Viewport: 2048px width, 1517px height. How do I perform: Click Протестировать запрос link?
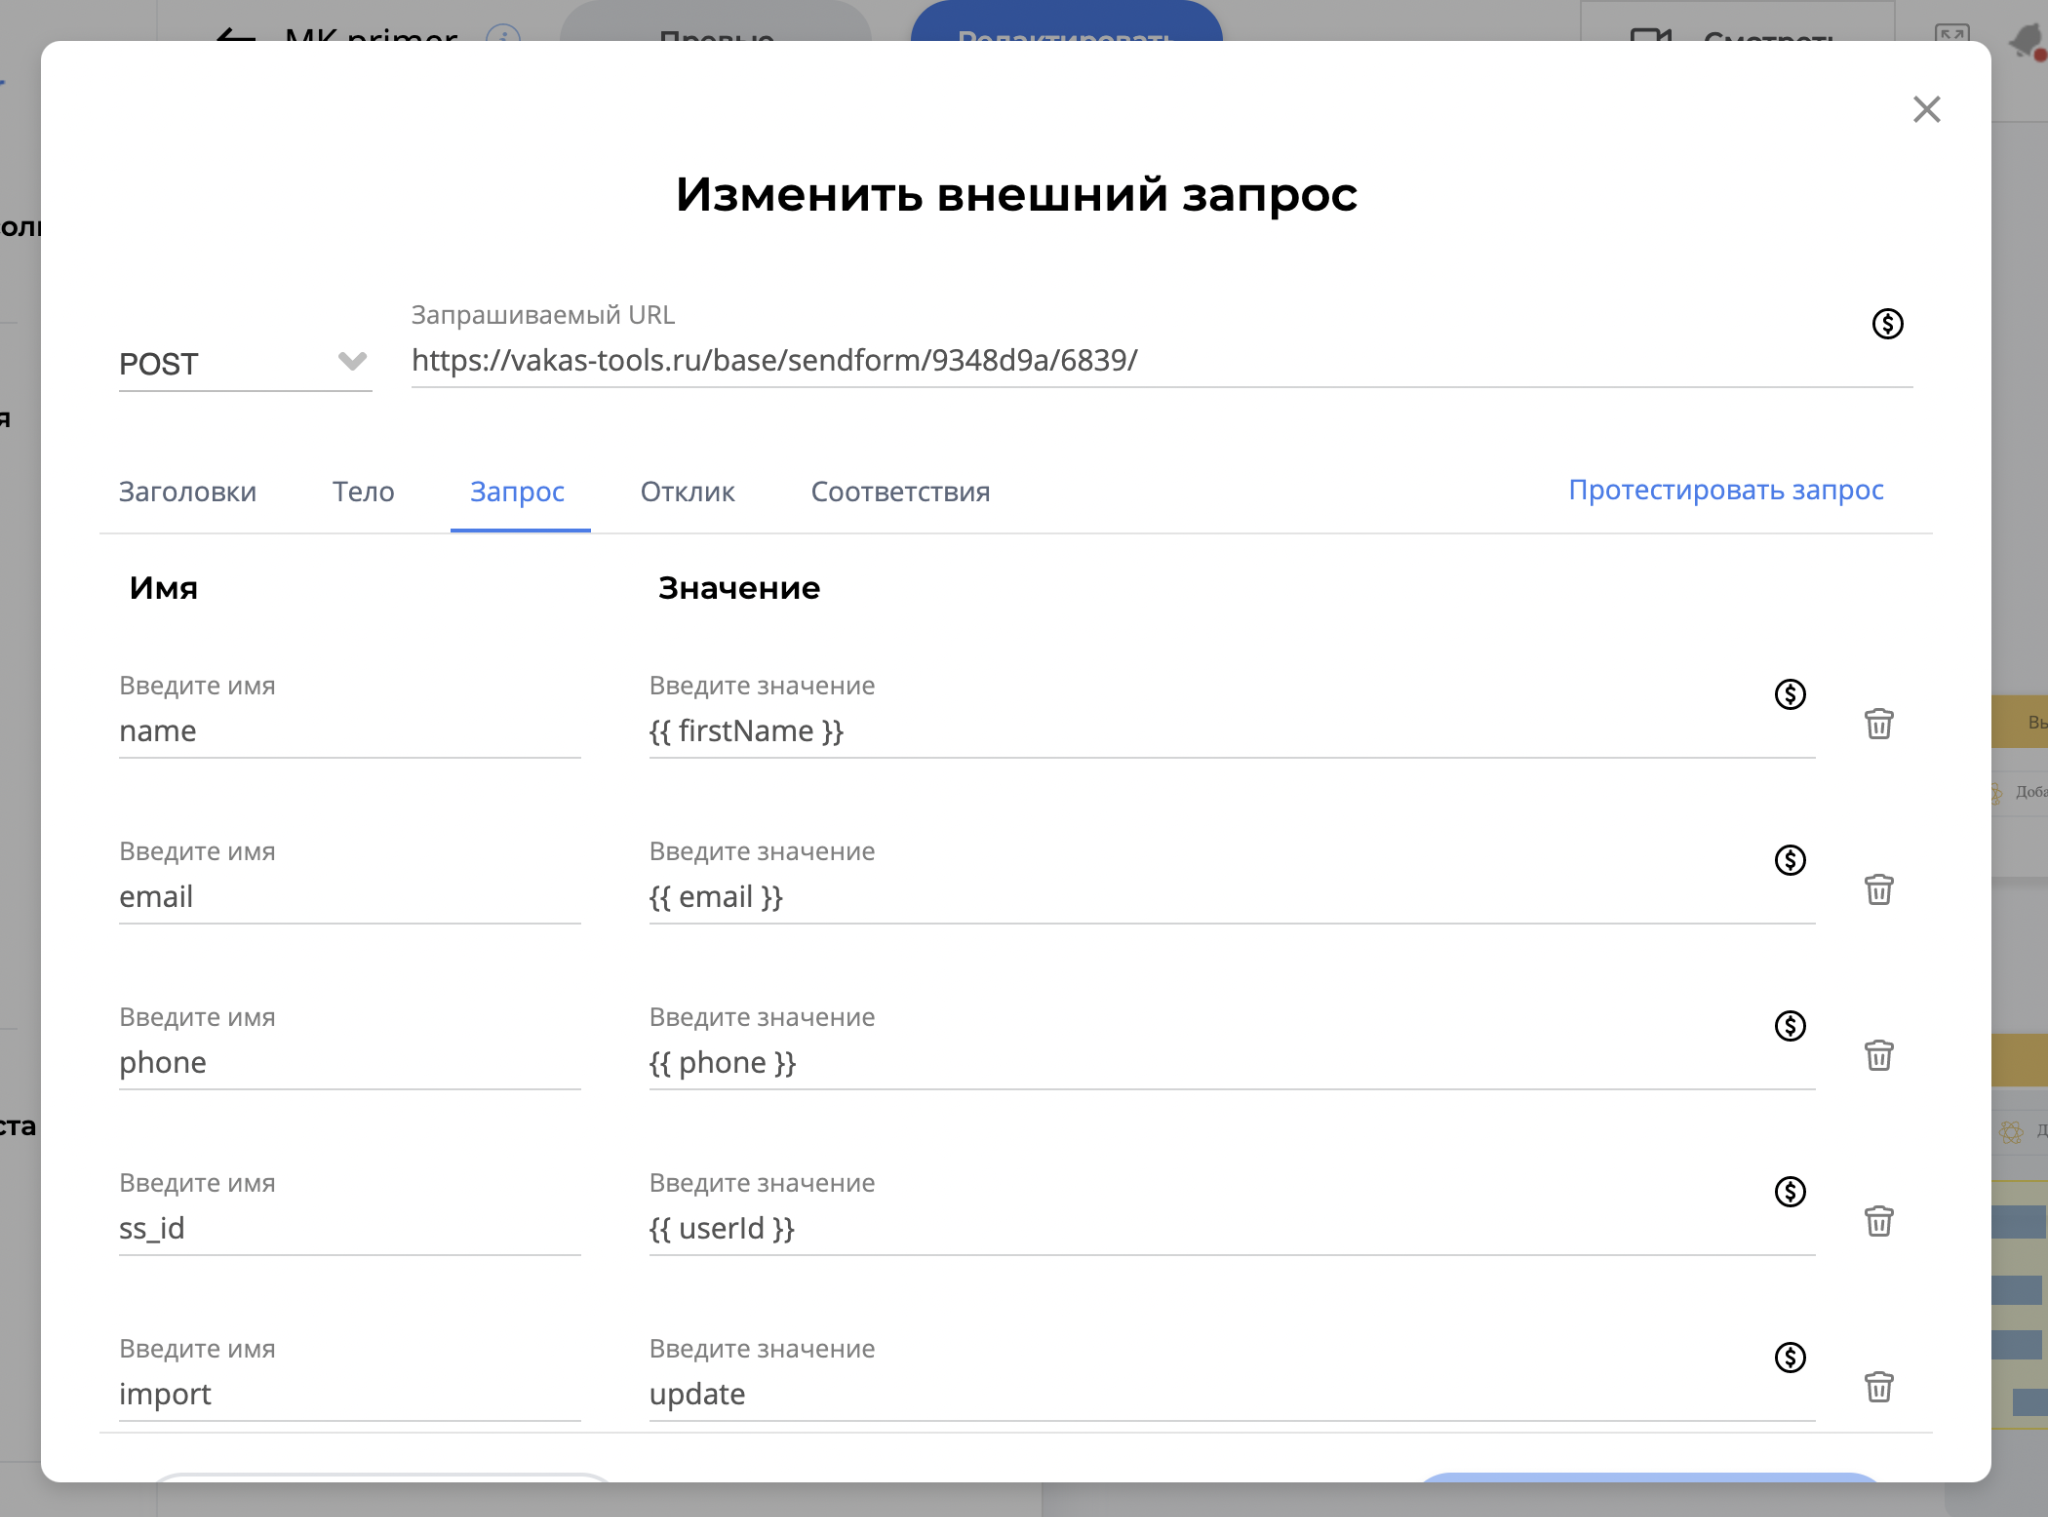tap(1725, 490)
